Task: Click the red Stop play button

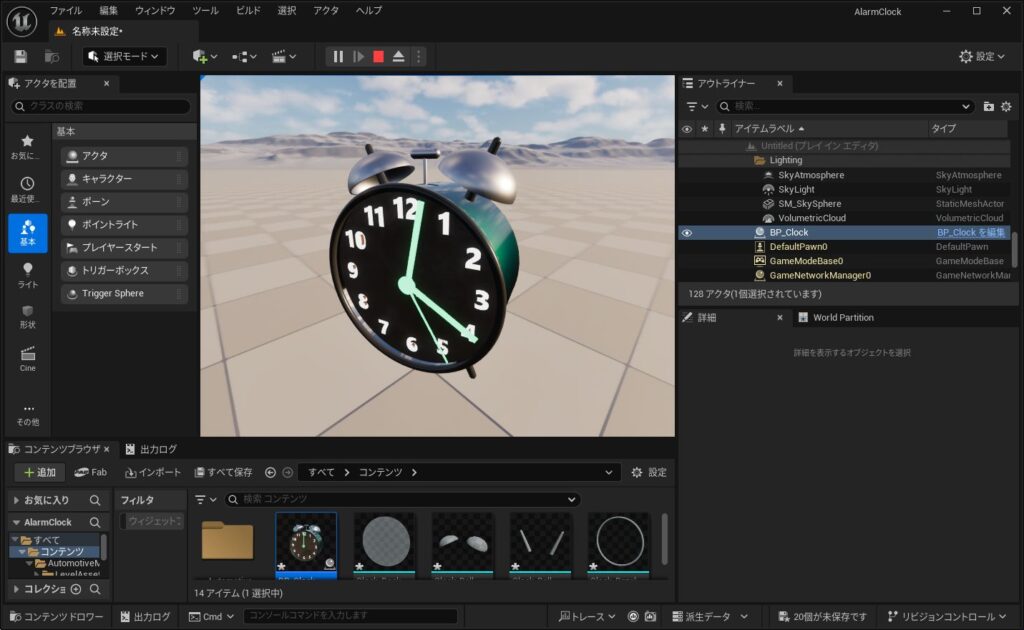Action: (x=378, y=57)
